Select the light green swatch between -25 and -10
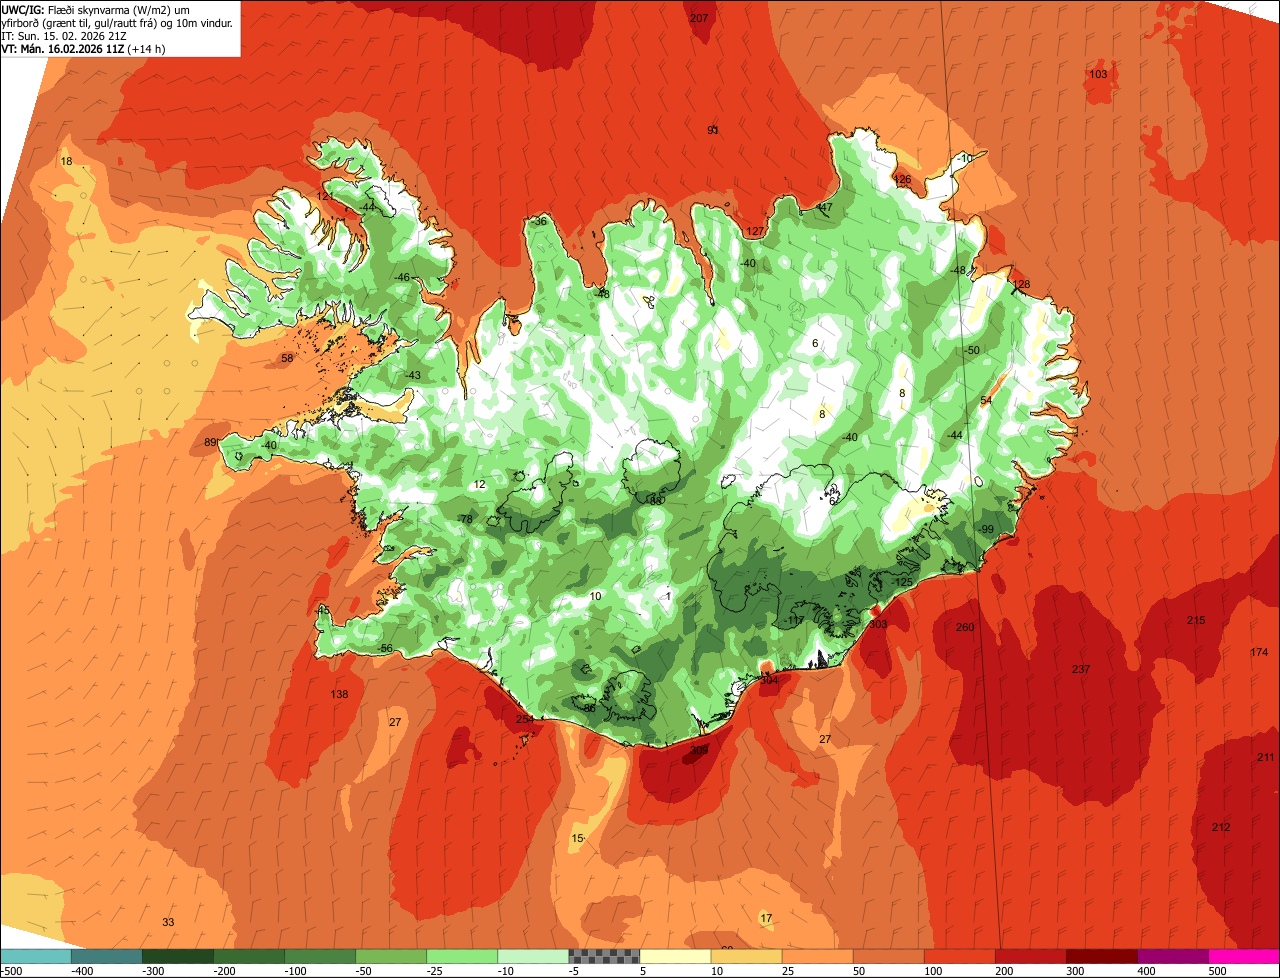Screen dimensions: 1280x978 click(x=462, y=956)
